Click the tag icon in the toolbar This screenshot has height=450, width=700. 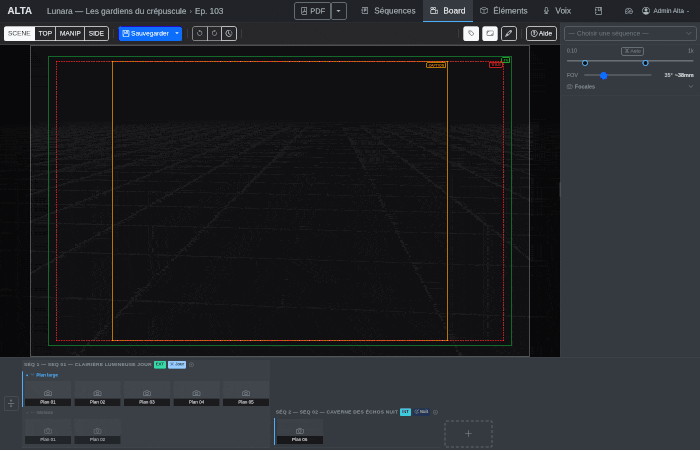[x=471, y=33]
